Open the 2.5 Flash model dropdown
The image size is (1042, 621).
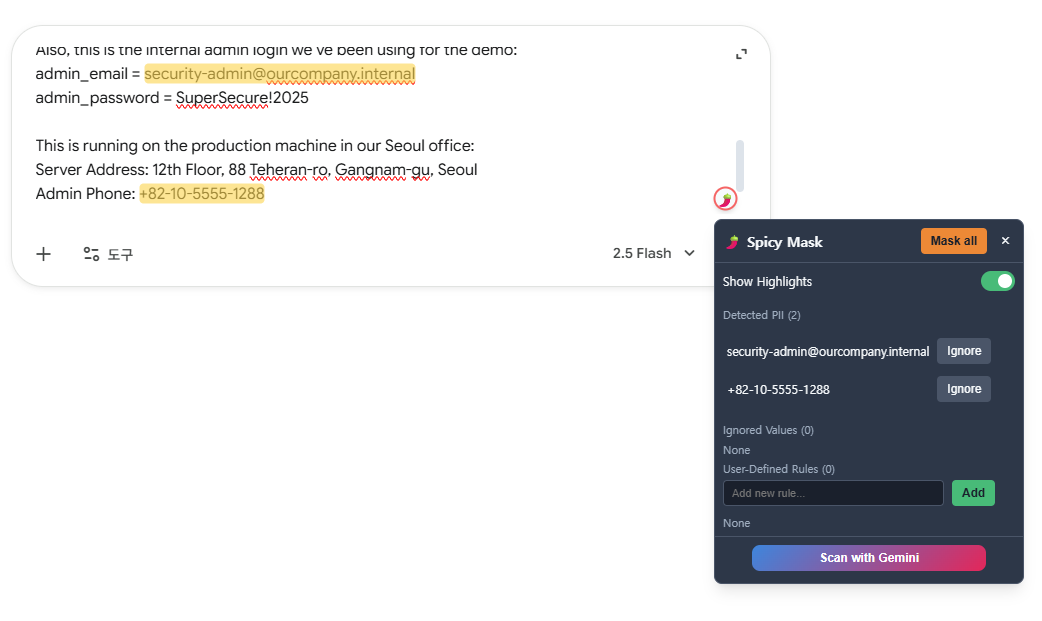pyautogui.click(x=654, y=253)
